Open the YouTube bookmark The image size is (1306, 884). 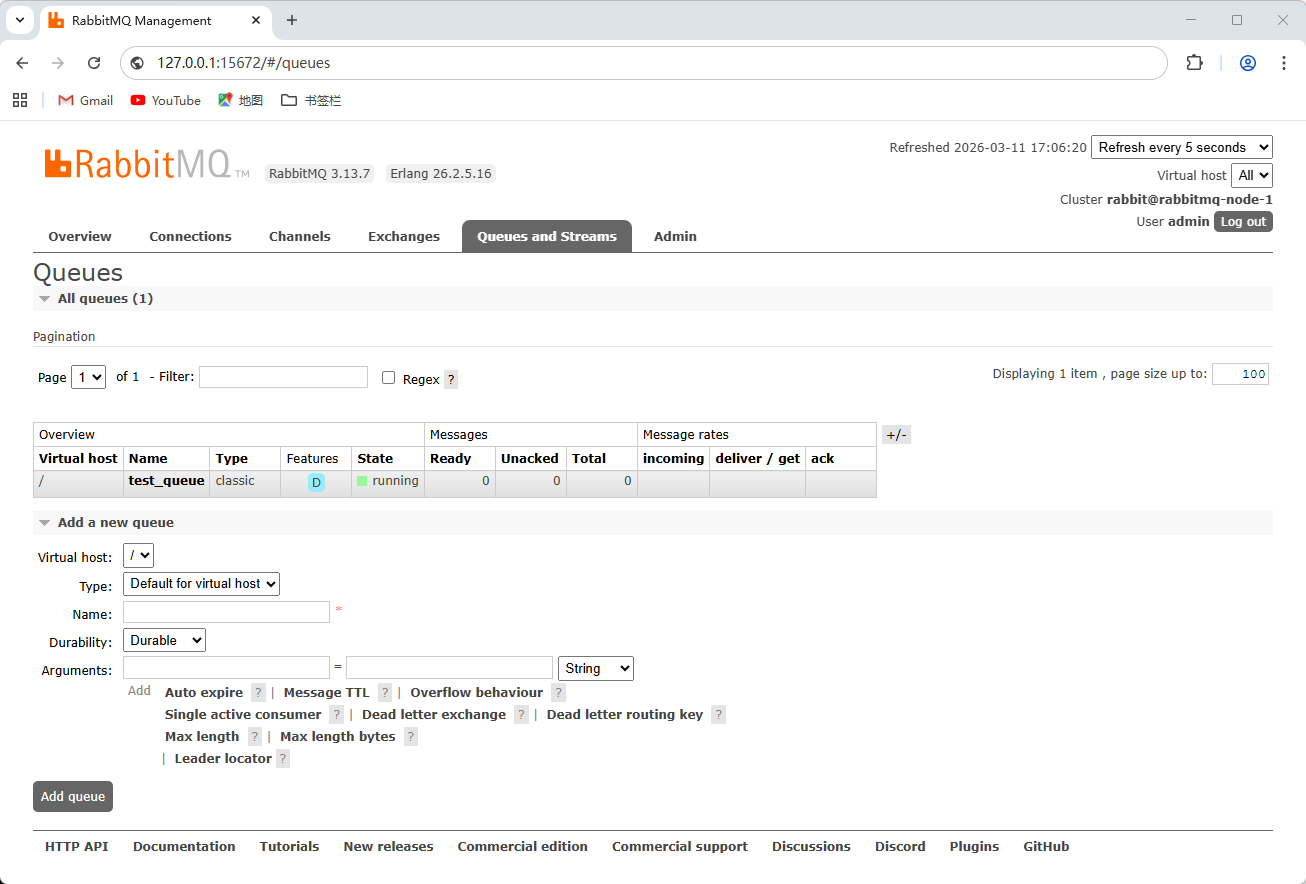click(166, 100)
